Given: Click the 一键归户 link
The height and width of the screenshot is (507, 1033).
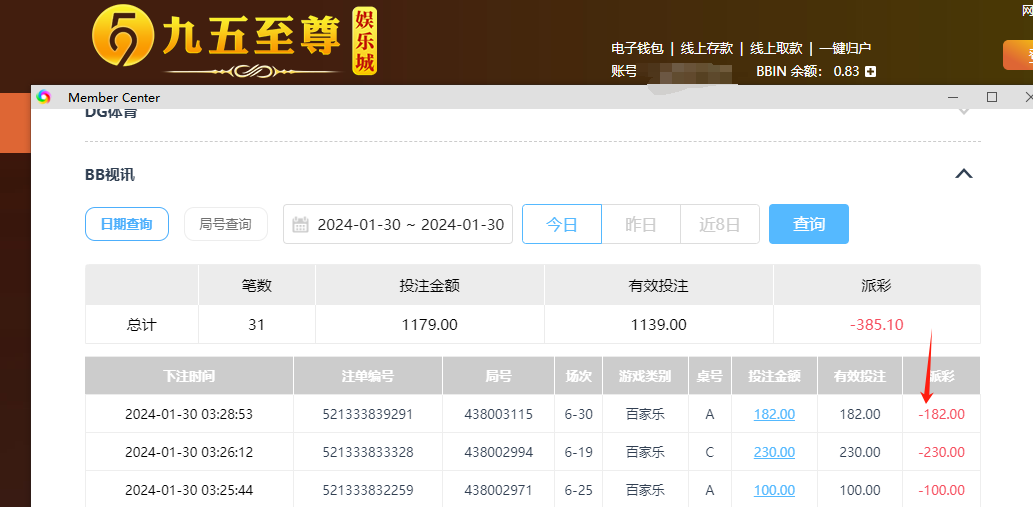Looking at the screenshot, I should tap(845, 48).
